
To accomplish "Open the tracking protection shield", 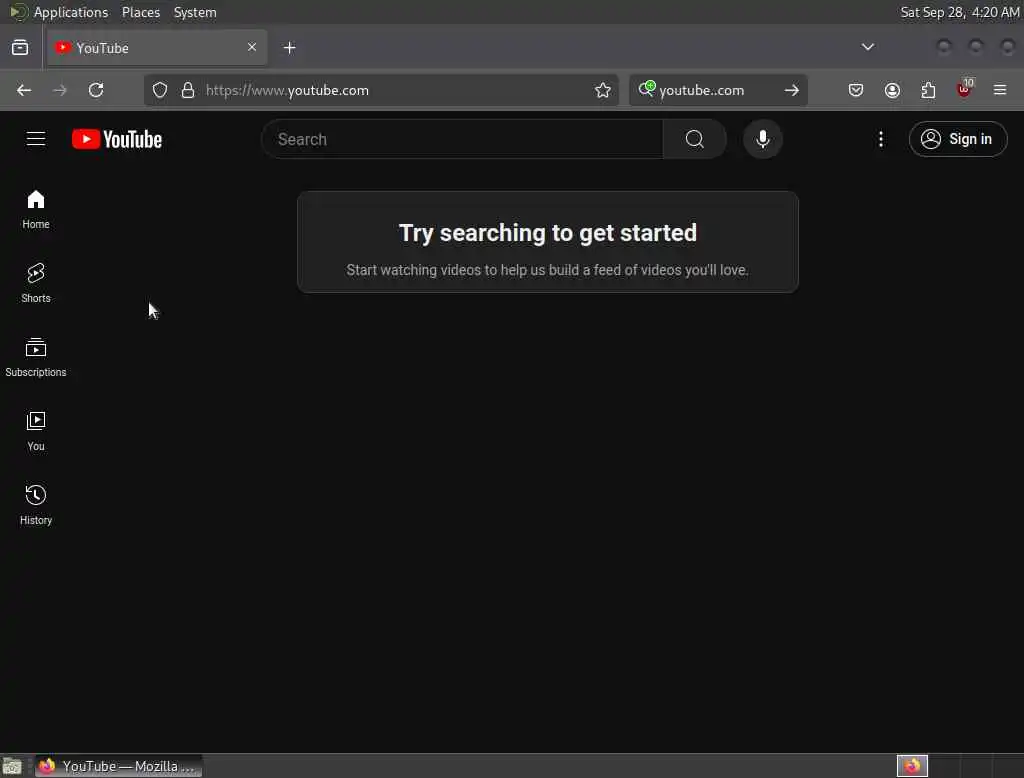I will [160, 90].
